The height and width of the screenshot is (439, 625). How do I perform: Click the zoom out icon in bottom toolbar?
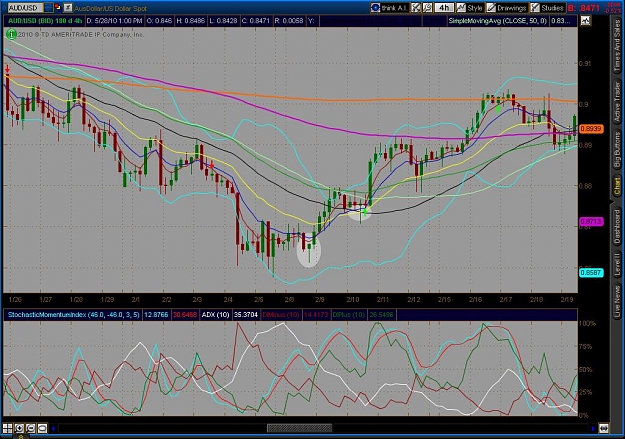[x=31, y=429]
